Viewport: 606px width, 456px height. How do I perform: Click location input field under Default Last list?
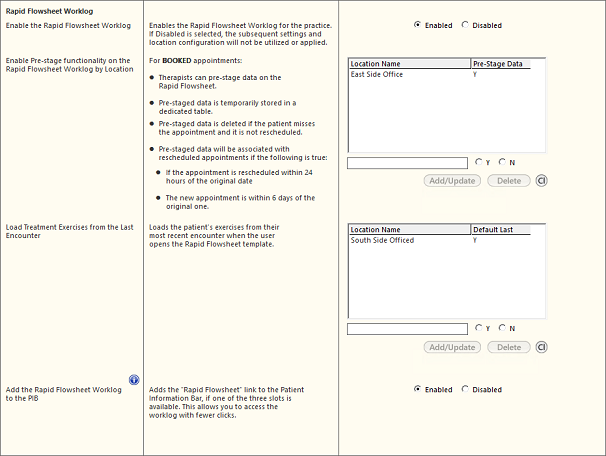[407, 329]
